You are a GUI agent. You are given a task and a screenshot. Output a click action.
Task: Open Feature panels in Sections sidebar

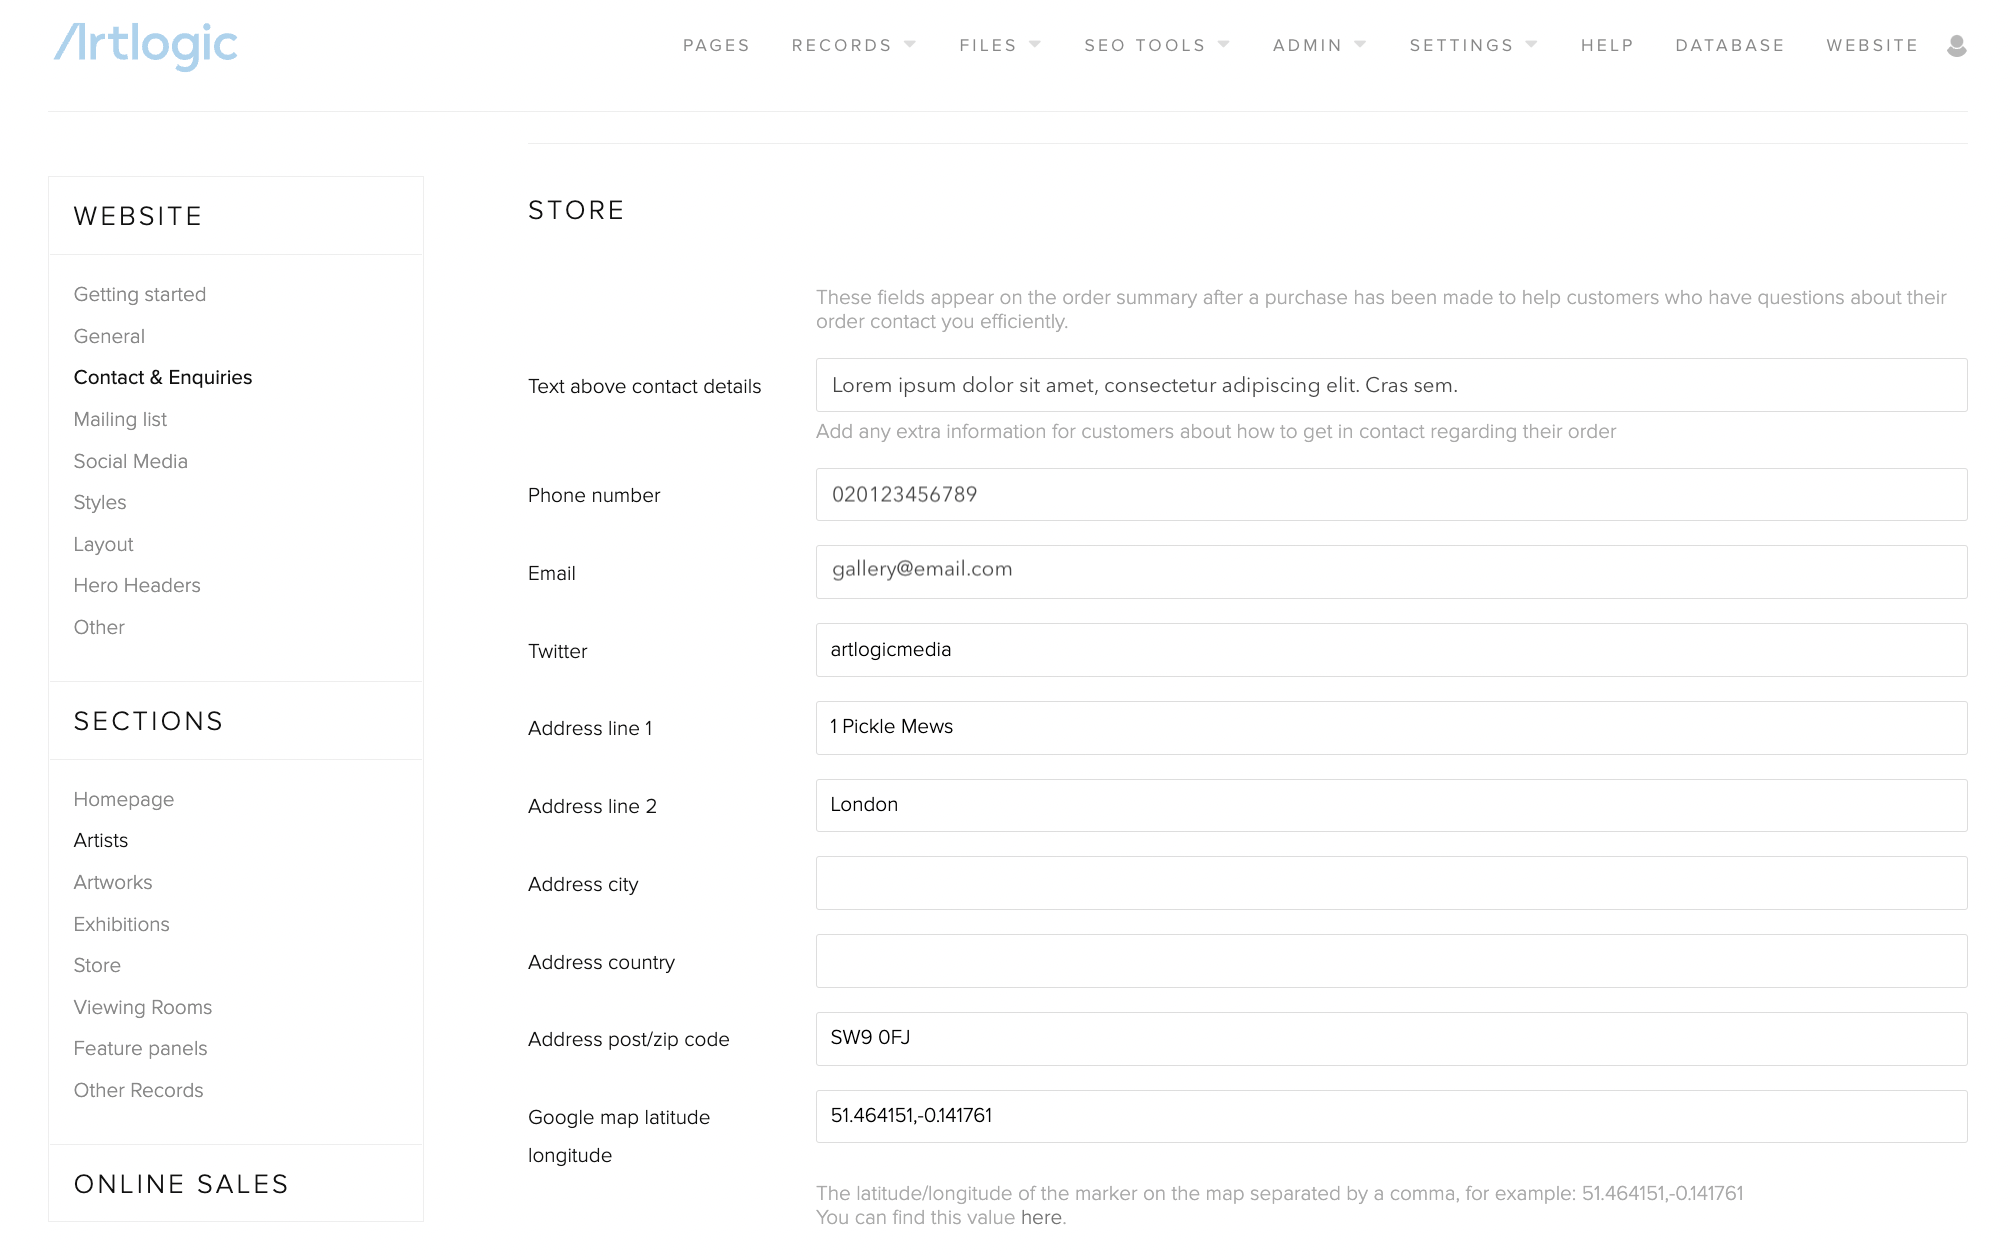pos(140,1048)
